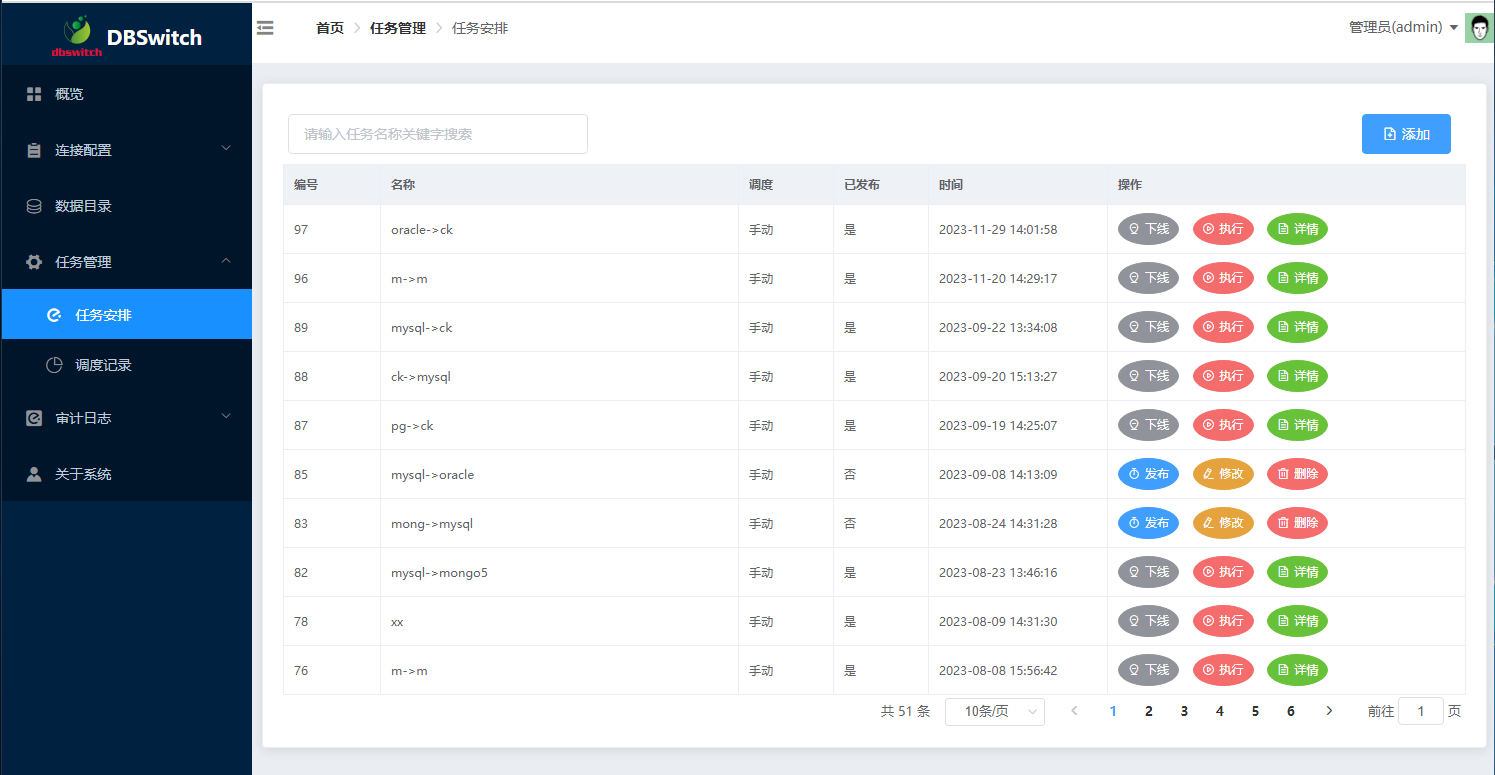This screenshot has width=1495, height=775.
Task: Open the 概览 overview grid icon
Action: 34,94
